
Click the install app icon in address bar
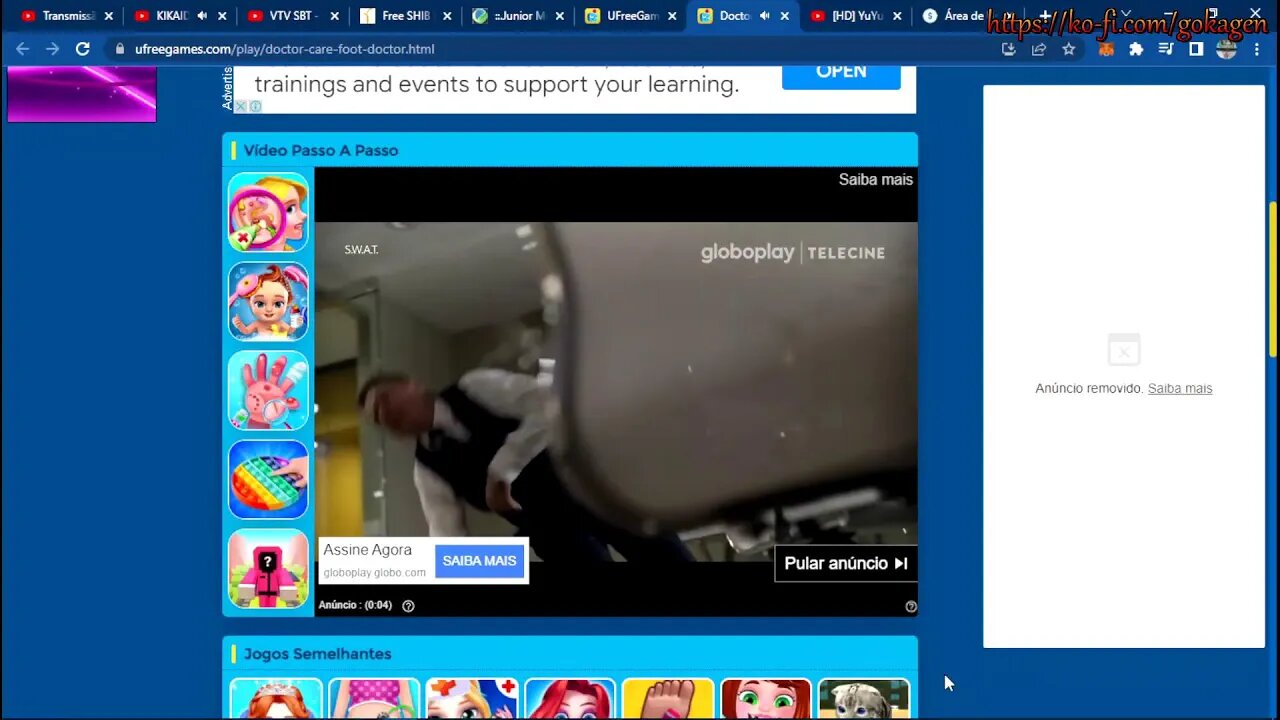click(1008, 49)
